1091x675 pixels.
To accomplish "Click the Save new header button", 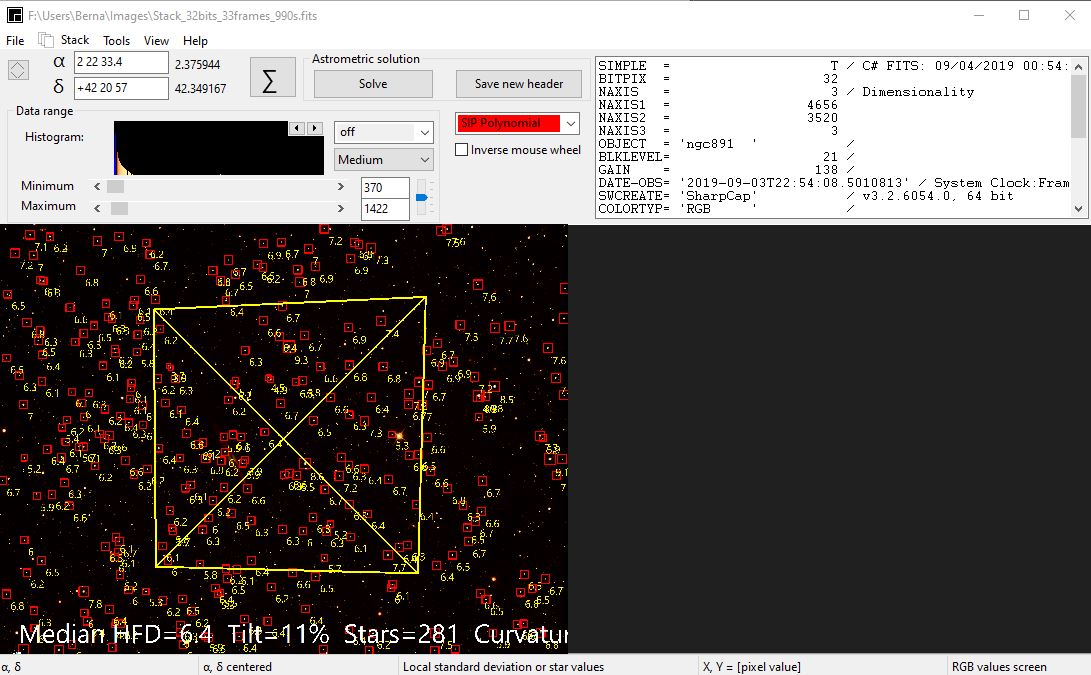I will 518,84.
